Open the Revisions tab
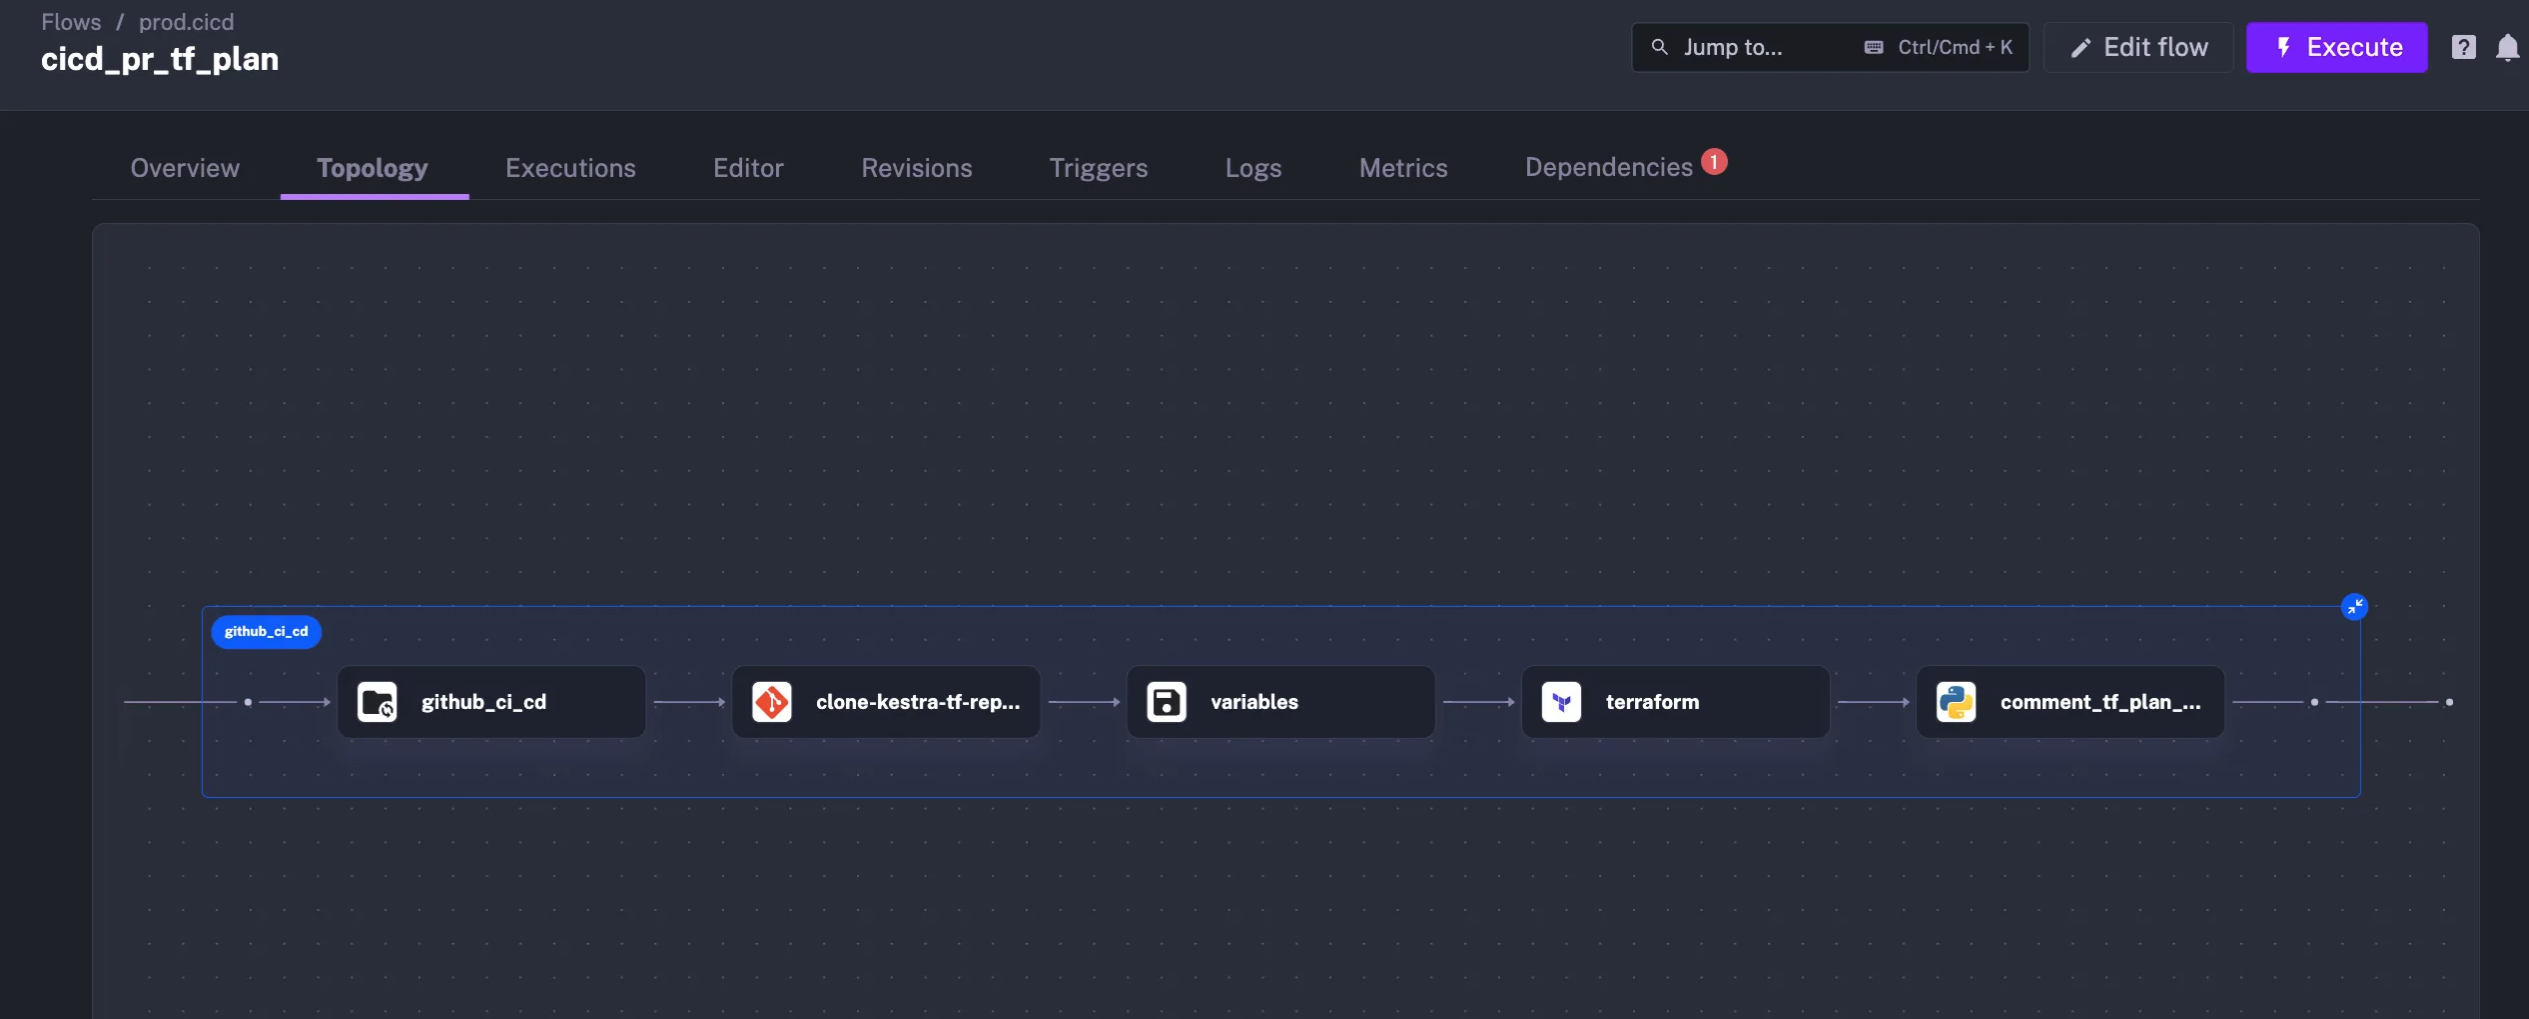 (916, 168)
